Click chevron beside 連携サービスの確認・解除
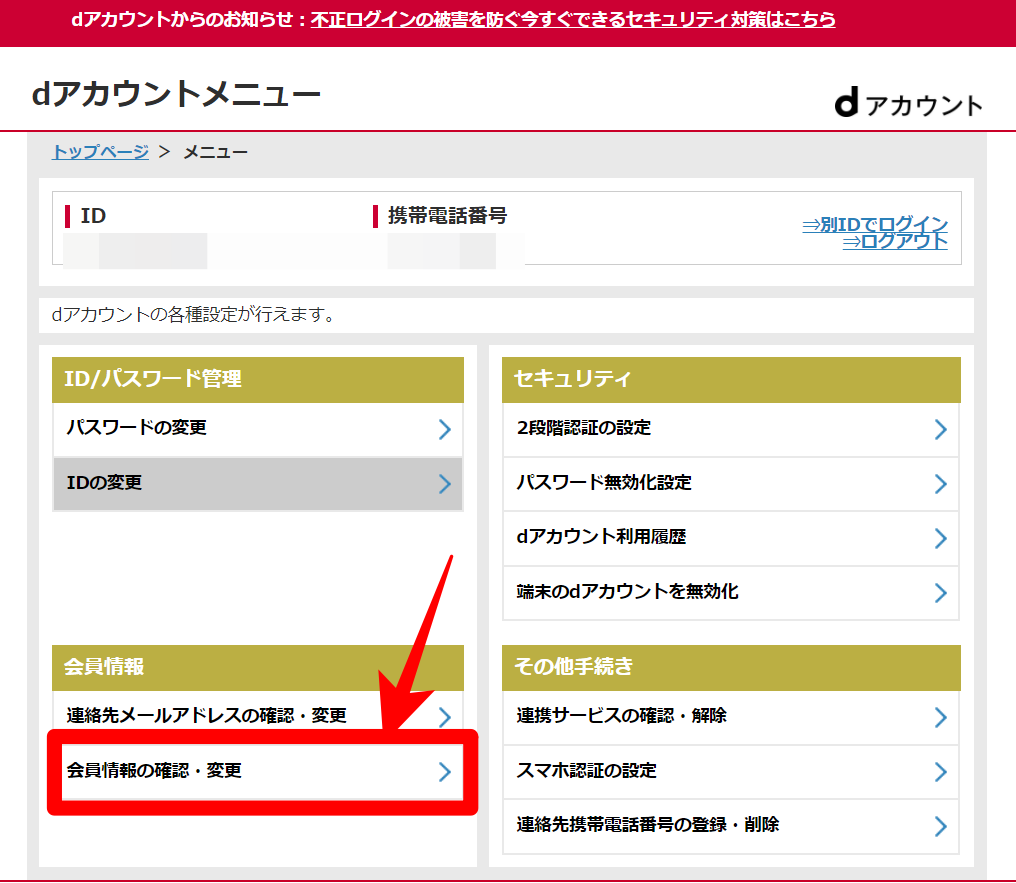 coord(941,717)
